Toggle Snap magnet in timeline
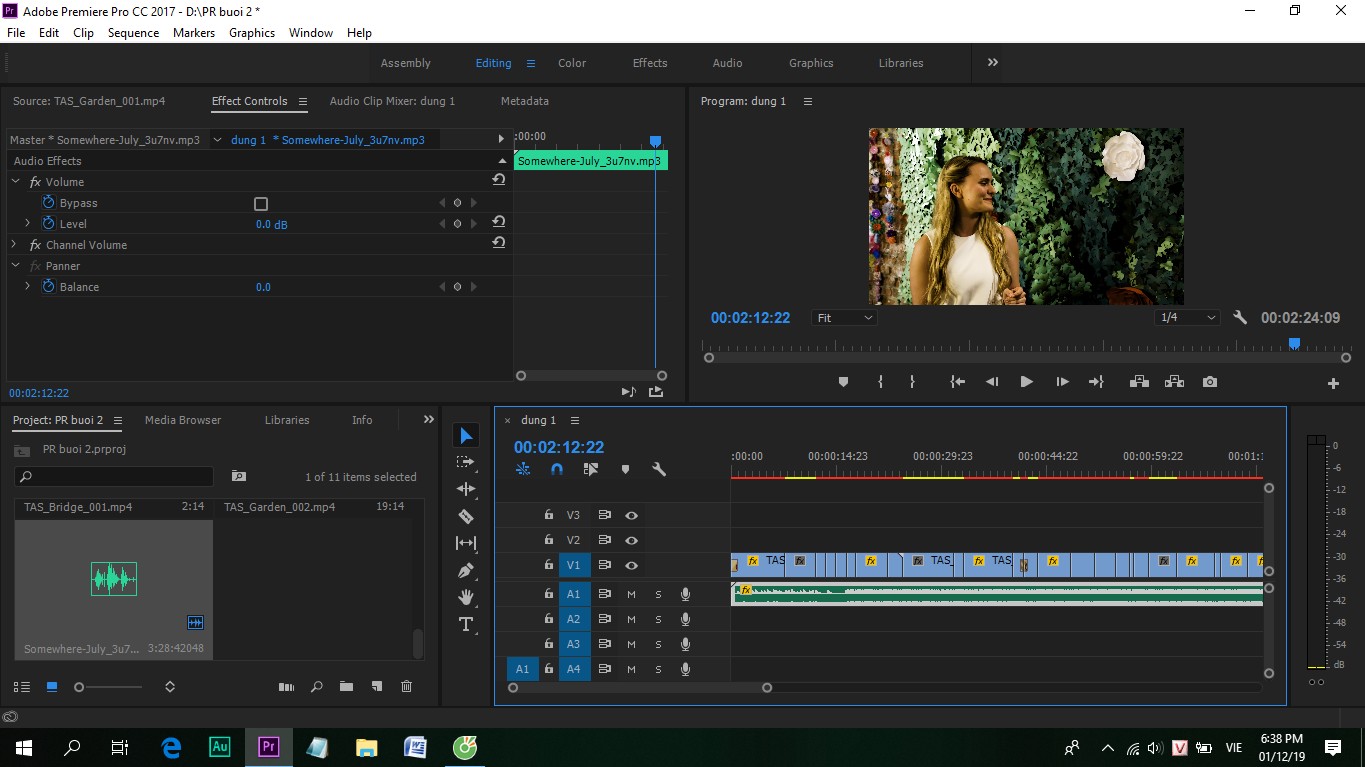This screenshot has width=1365, height=767. point(557,469)
